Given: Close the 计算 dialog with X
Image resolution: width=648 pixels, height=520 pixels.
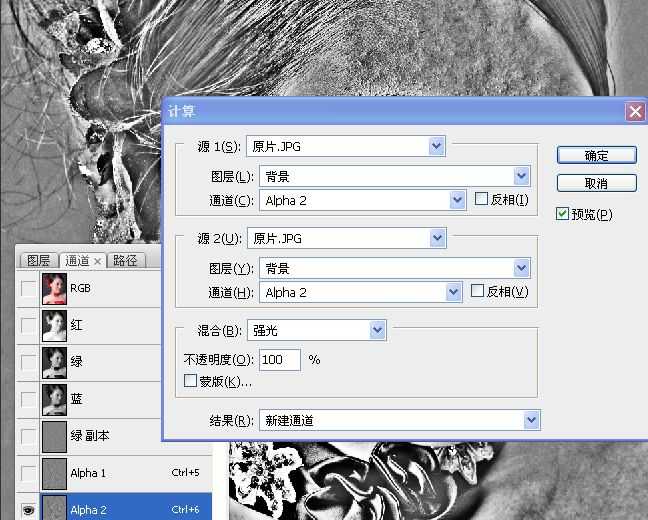Looking at the screenshot, I should (635, 111).
